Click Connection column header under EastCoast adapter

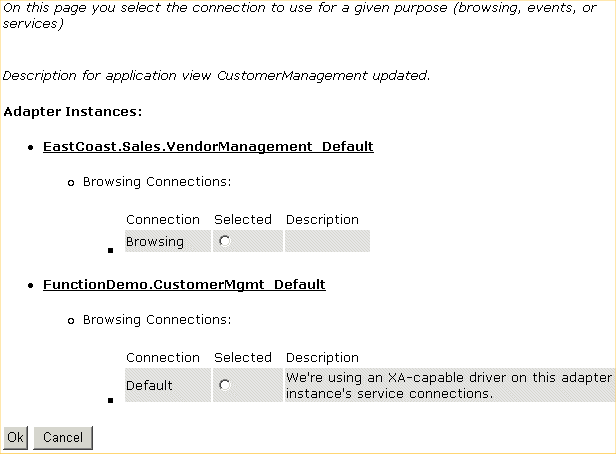click(x=163, y=219)
